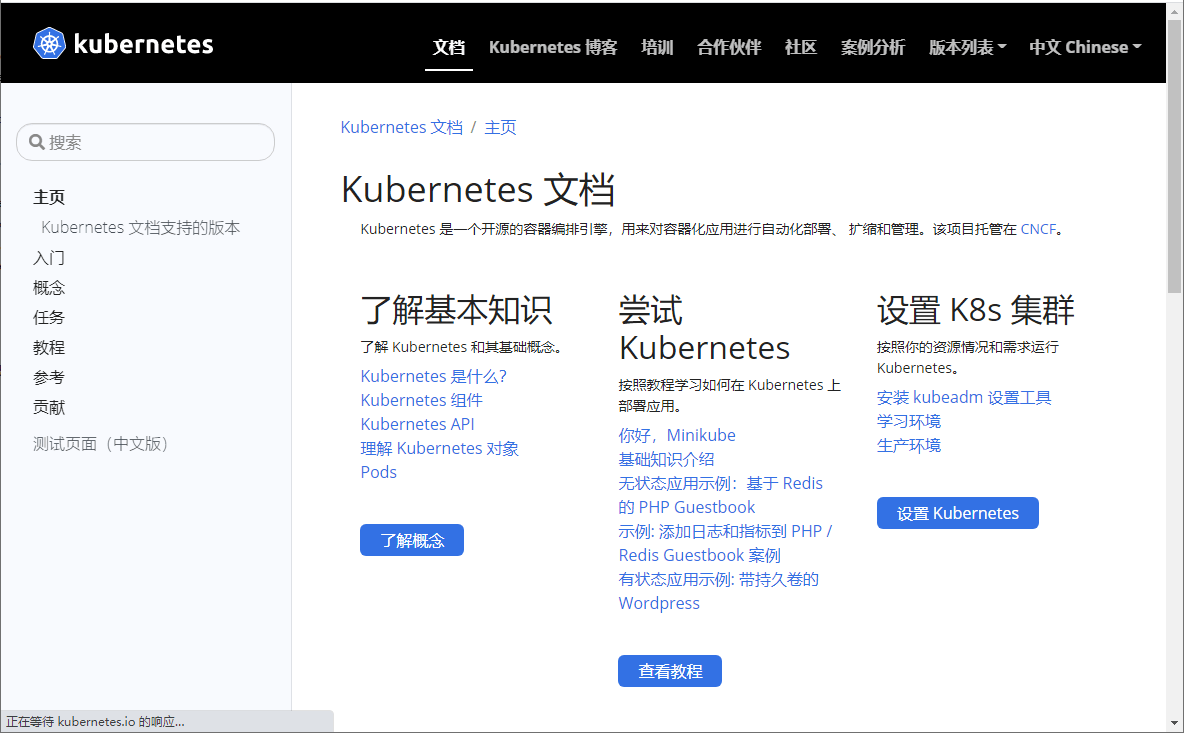The image size is (1184, 733).
Task: Select 主页 in the sidebar
Action: click(49, 197)
